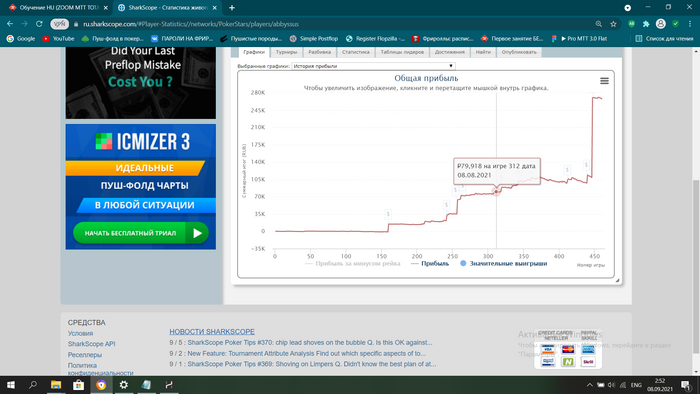Open the Google bookmark
Image resolution: width=700 pixels, height=394 pixels.
pyautogui.click(x=21, y=39)
